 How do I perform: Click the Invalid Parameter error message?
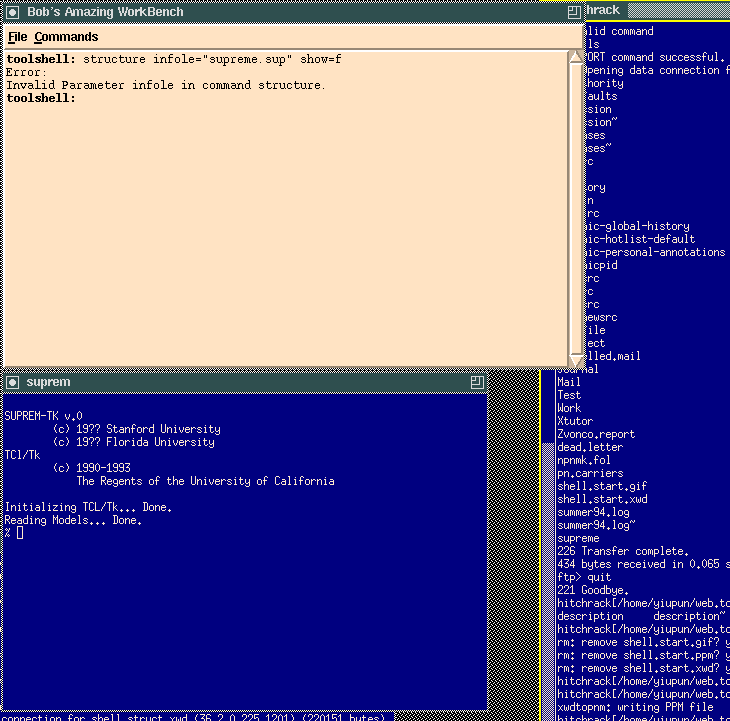tap(165, 86)
